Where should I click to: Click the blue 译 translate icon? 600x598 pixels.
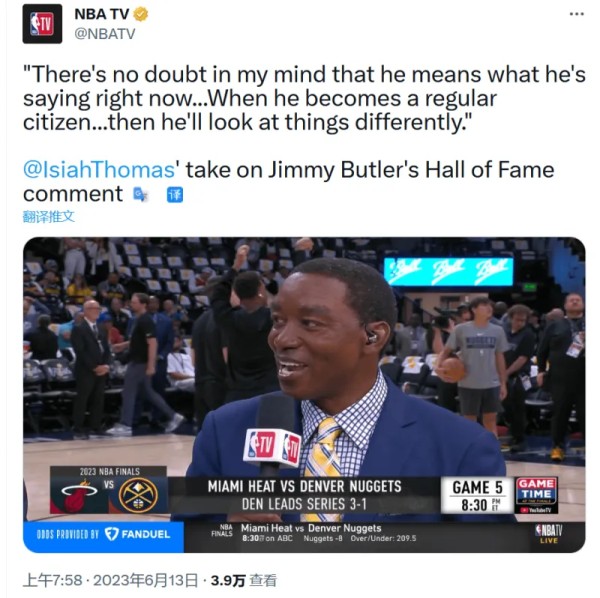coord(175,195)
